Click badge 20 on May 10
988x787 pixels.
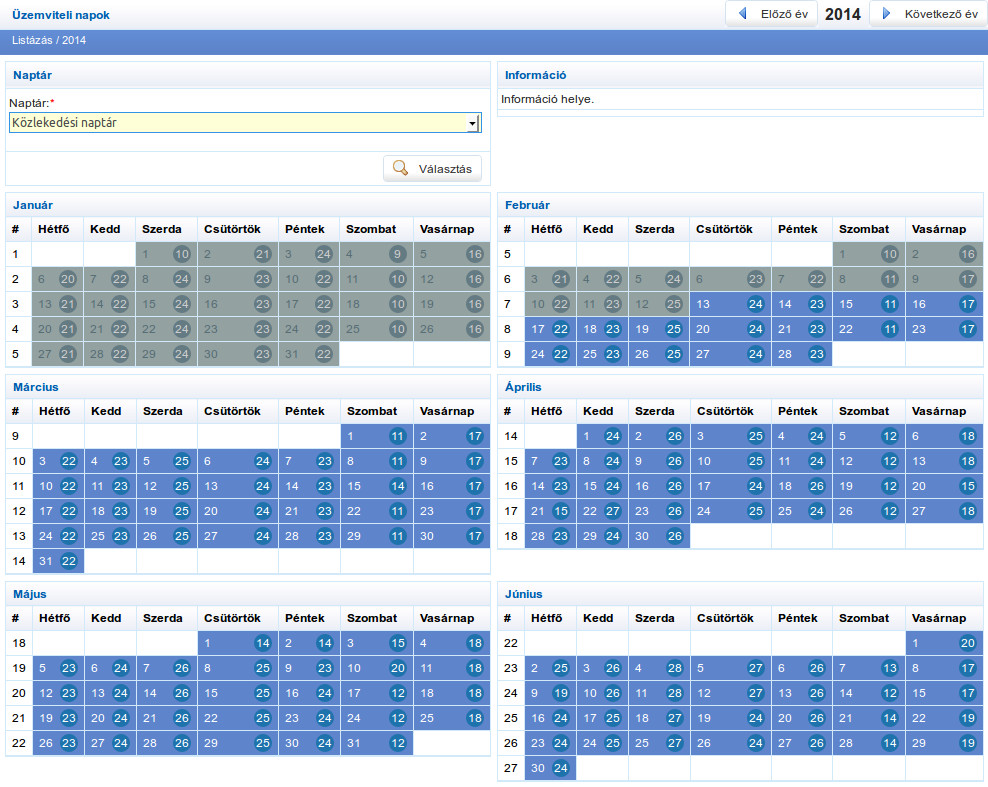[398, 669]
